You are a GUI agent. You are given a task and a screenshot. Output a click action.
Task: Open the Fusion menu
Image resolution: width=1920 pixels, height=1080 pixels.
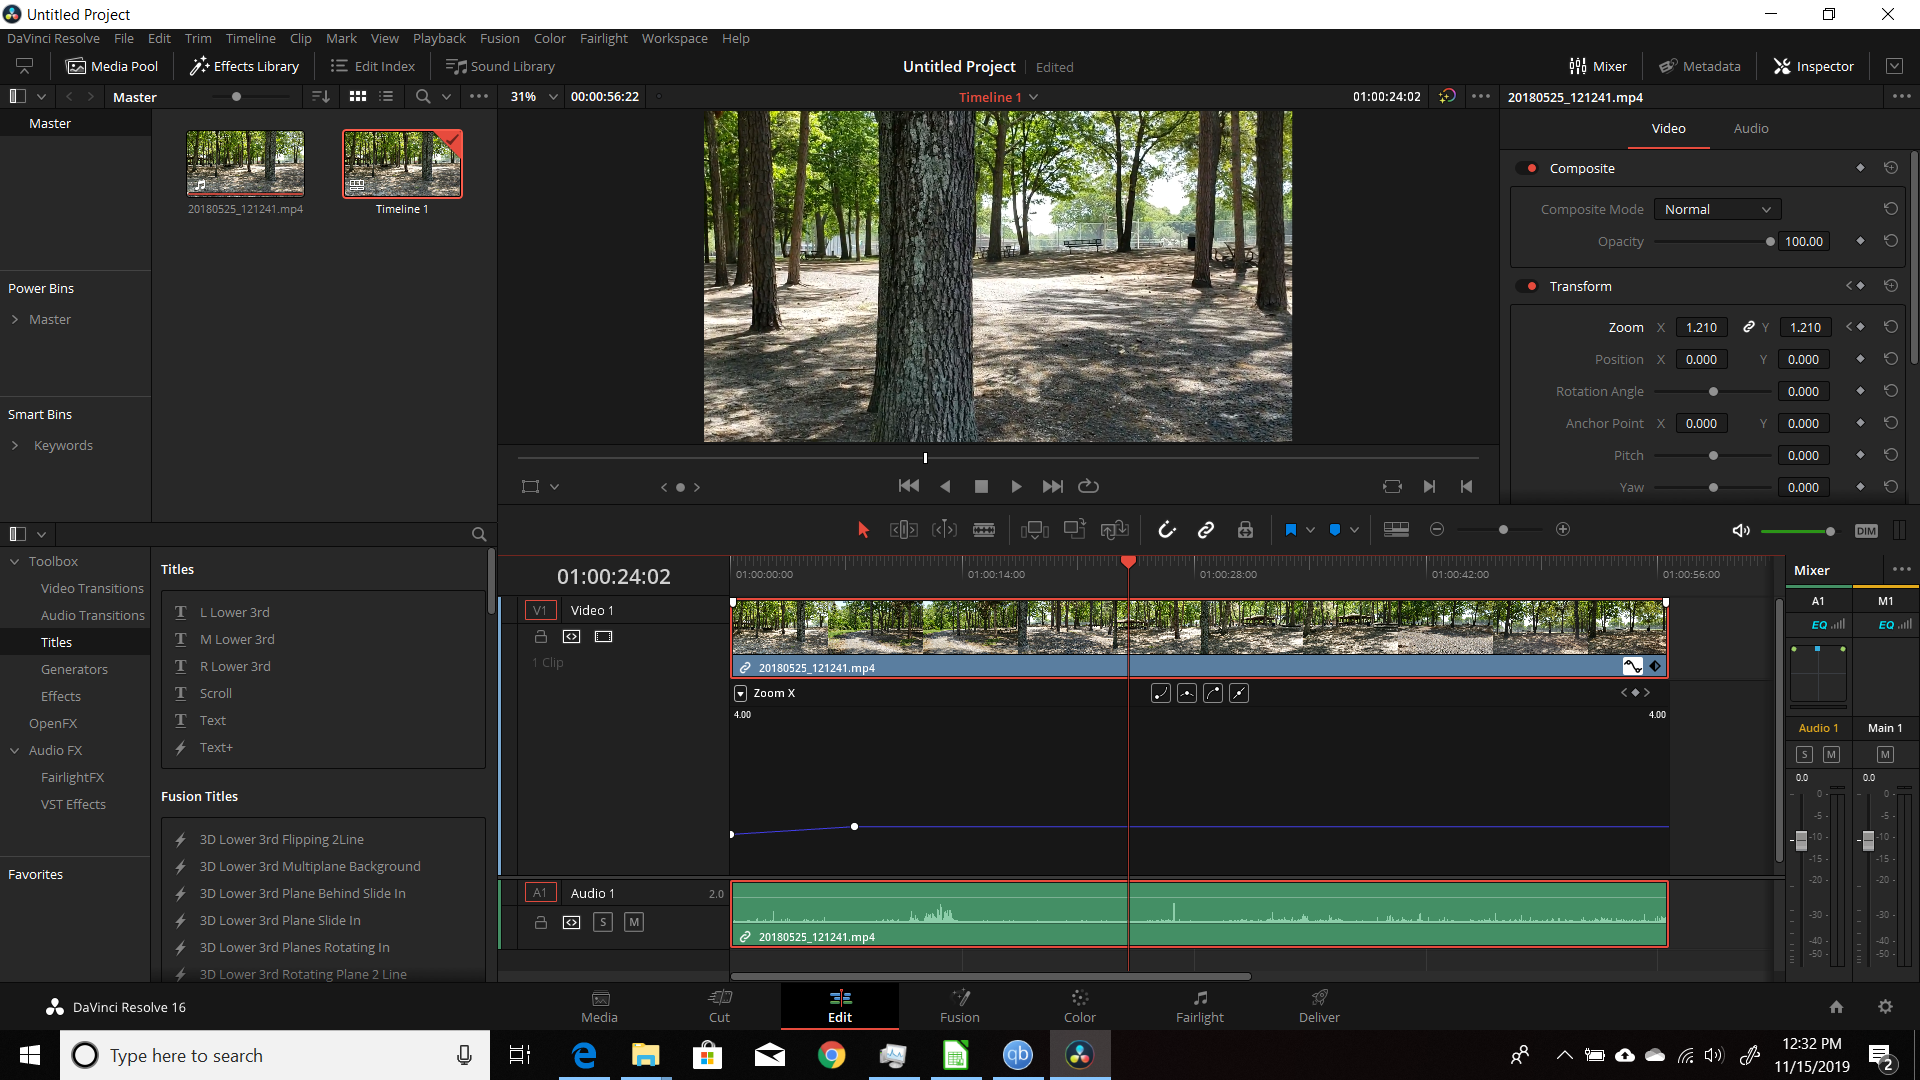pyautogui.click(x=499, y=38)
